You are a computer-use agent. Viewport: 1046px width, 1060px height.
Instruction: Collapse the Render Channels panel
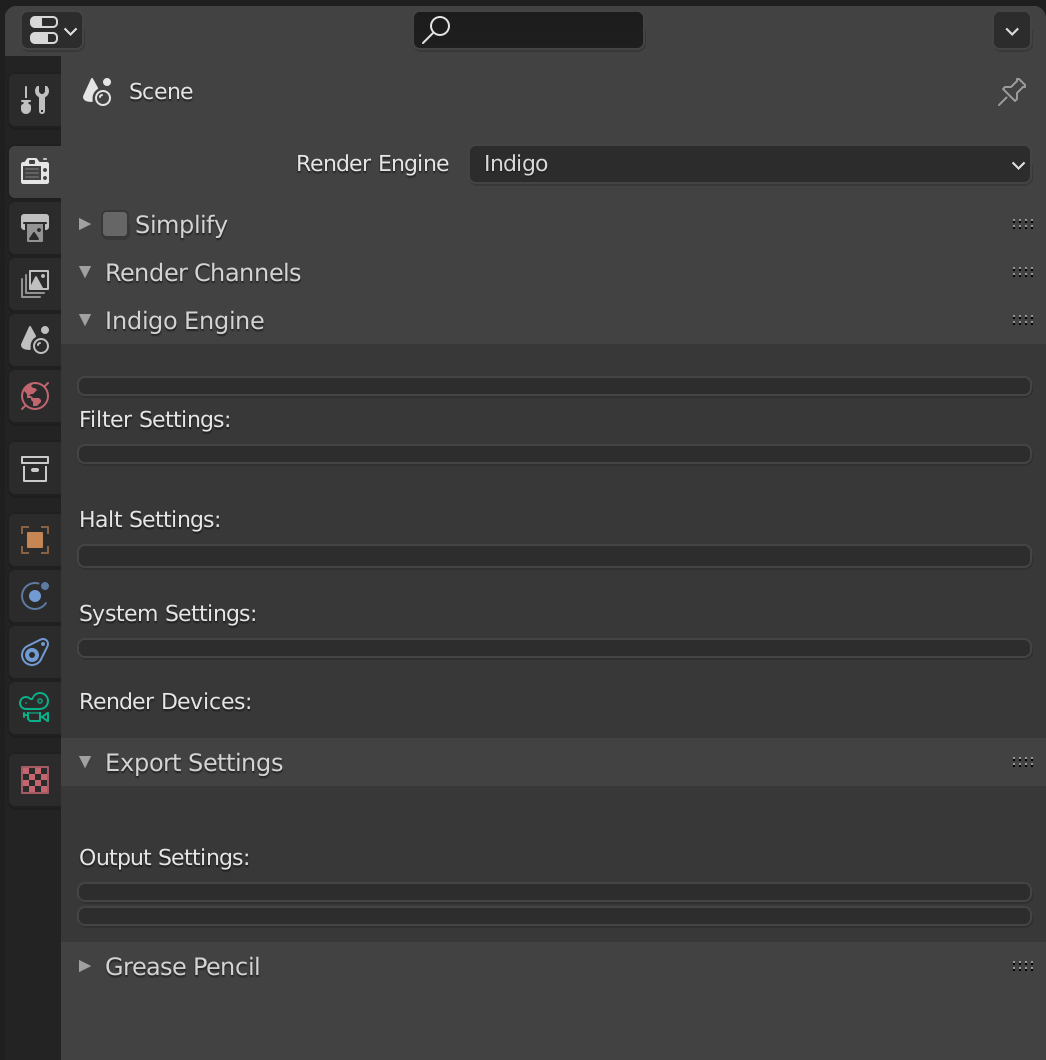pos(202,272)
